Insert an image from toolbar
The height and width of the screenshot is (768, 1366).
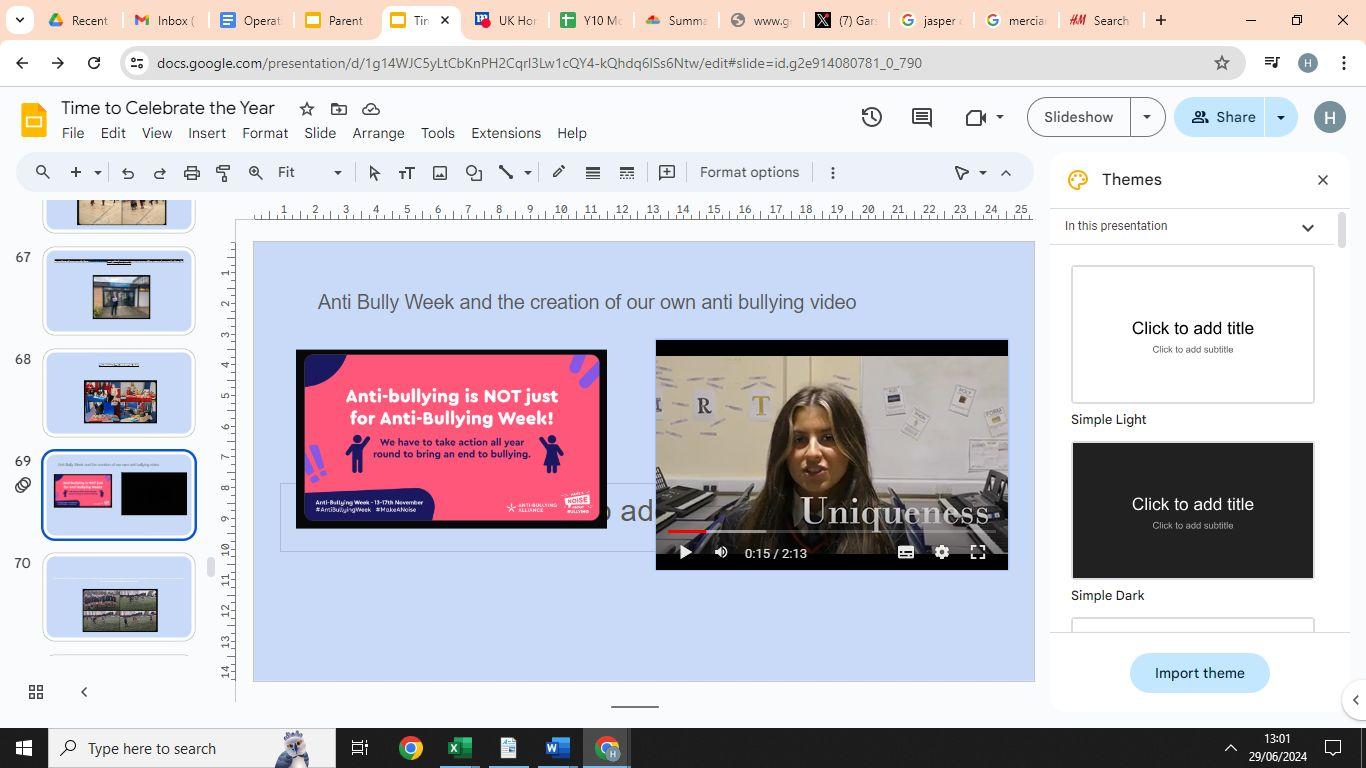440,173
